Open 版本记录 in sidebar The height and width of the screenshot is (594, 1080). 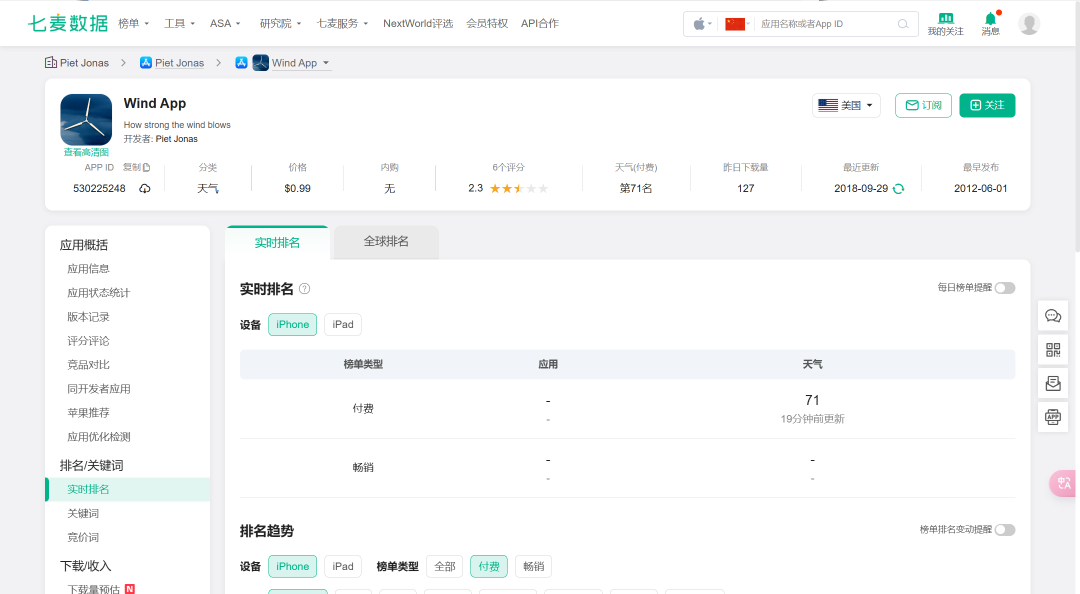tap(88, 317)
